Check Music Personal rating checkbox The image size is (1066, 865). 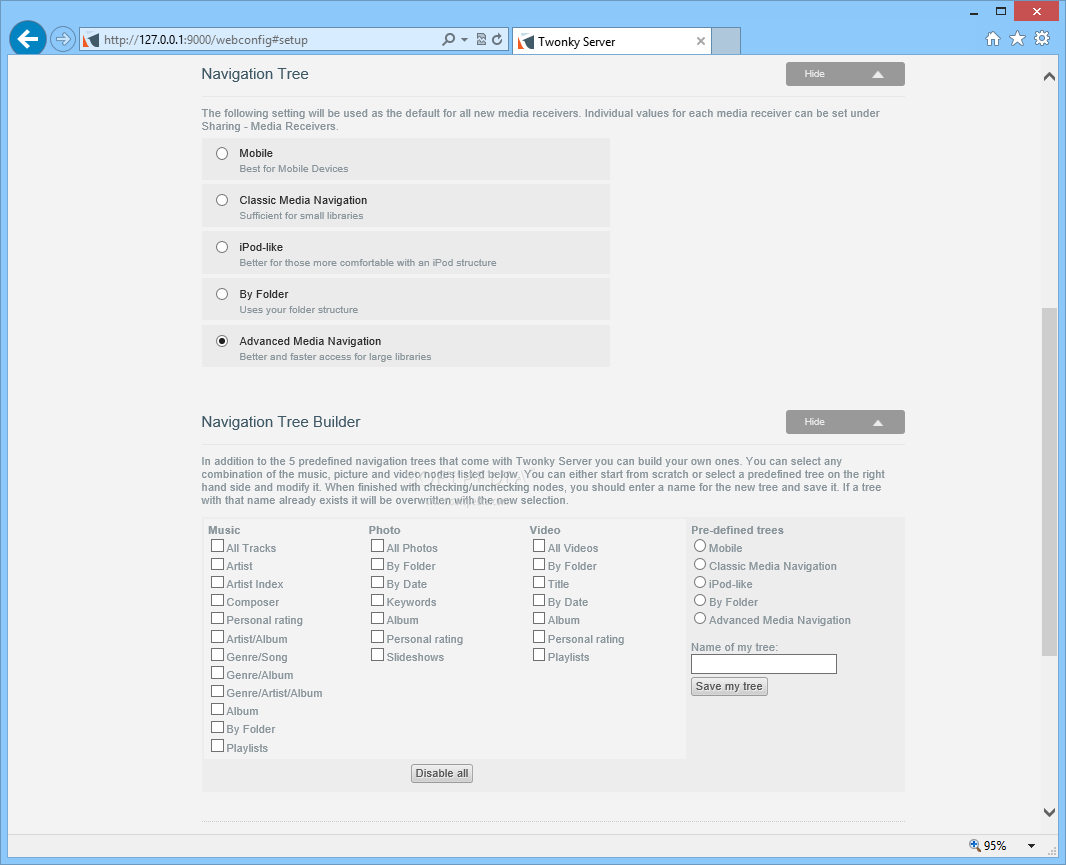[x=218, y=618]
